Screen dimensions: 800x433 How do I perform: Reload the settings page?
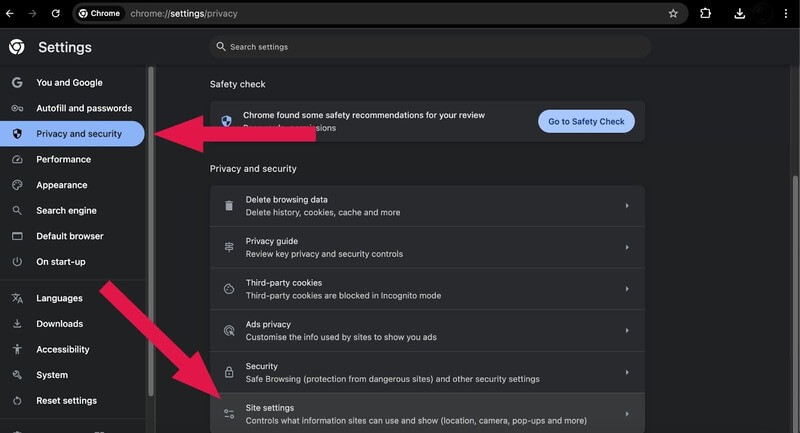(56, 13)
